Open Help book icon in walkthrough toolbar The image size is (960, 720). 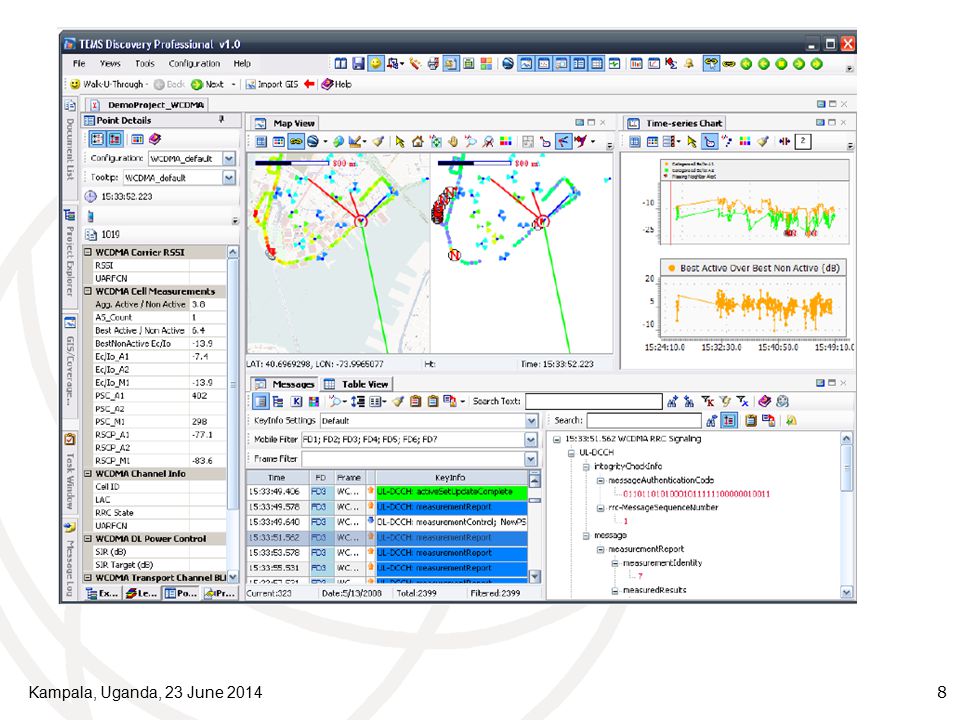click(328, 84)
